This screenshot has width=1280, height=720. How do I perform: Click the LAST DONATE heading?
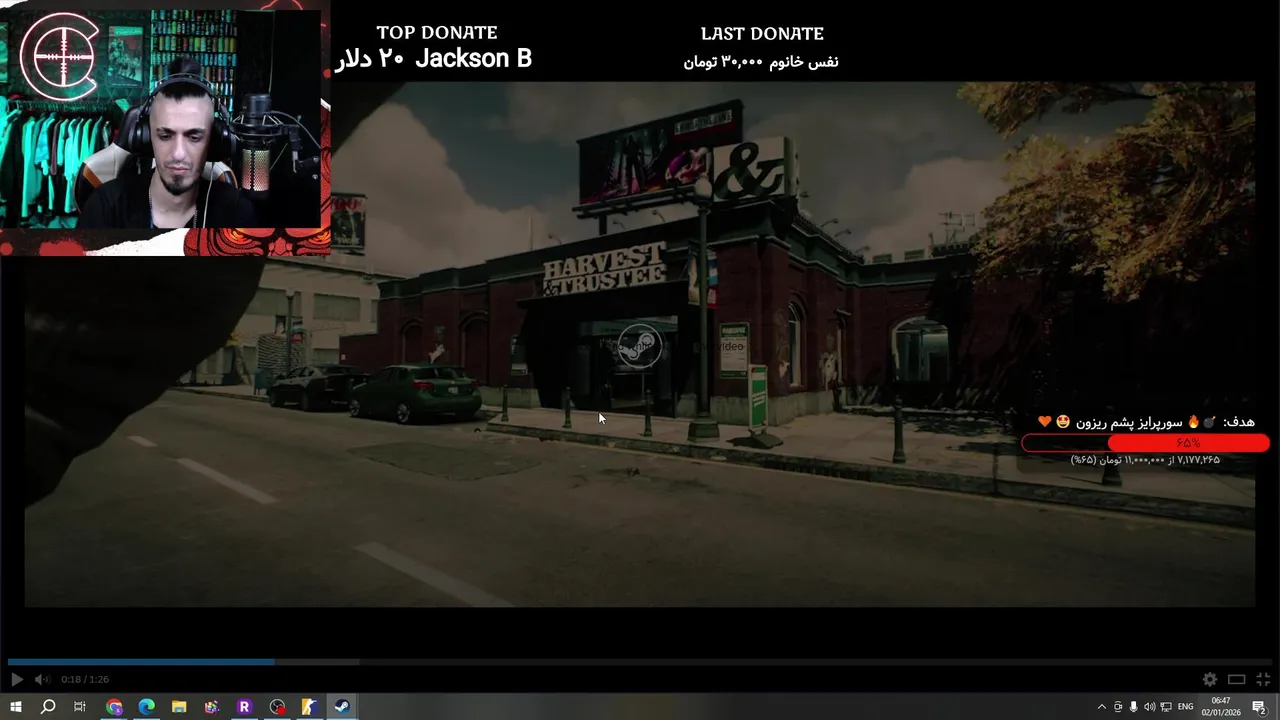point(762,34)
